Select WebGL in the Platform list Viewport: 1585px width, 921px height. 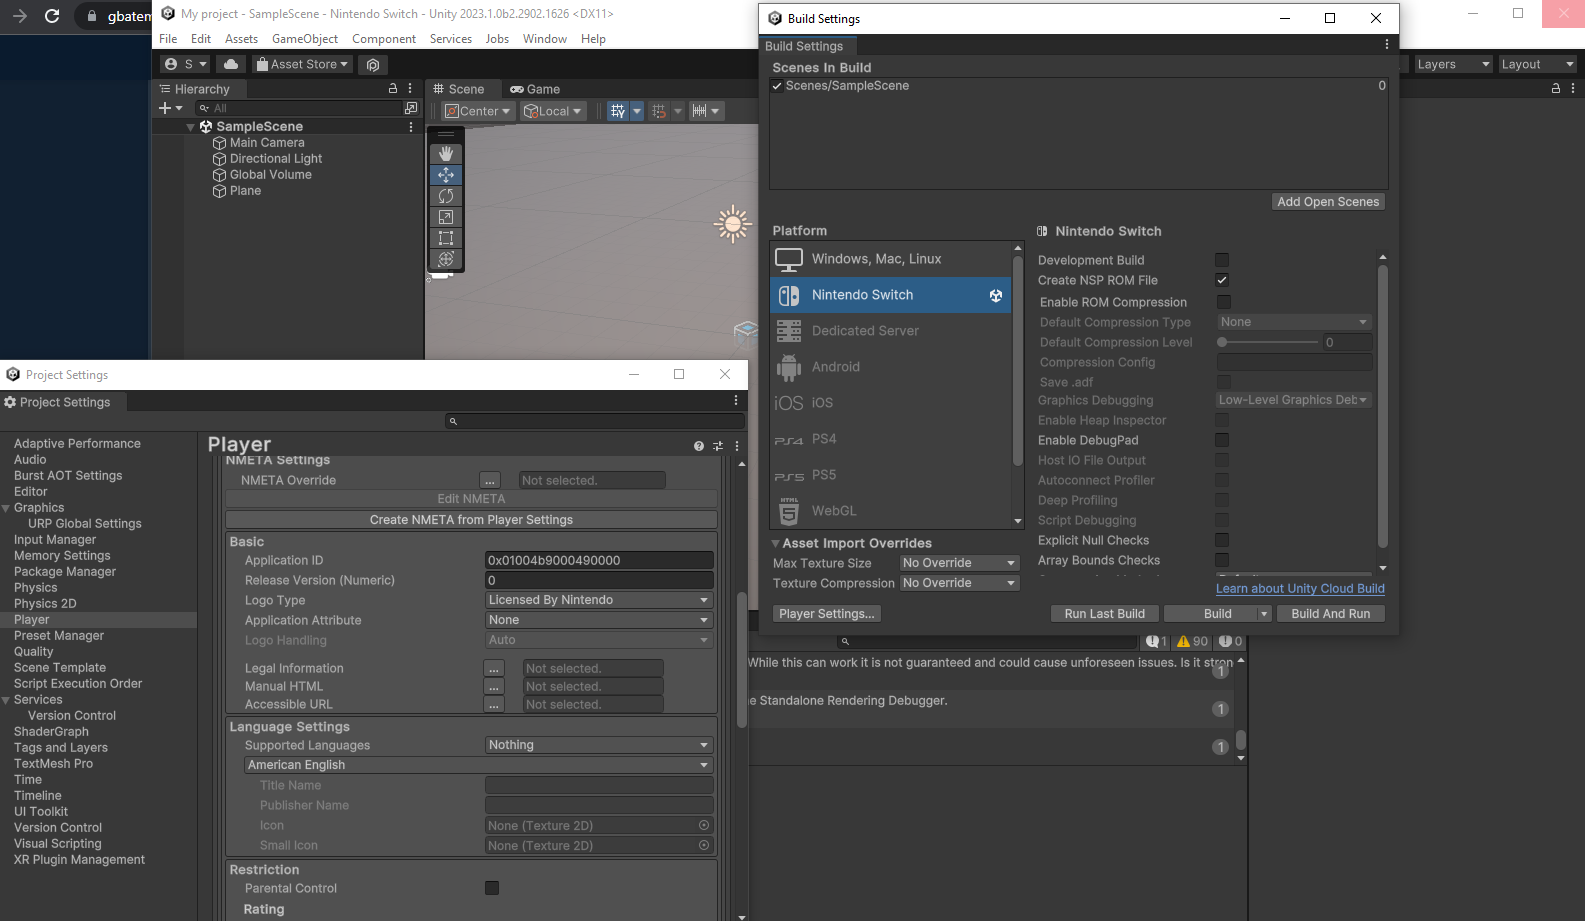pyautogui.click(x=891, y=511)
